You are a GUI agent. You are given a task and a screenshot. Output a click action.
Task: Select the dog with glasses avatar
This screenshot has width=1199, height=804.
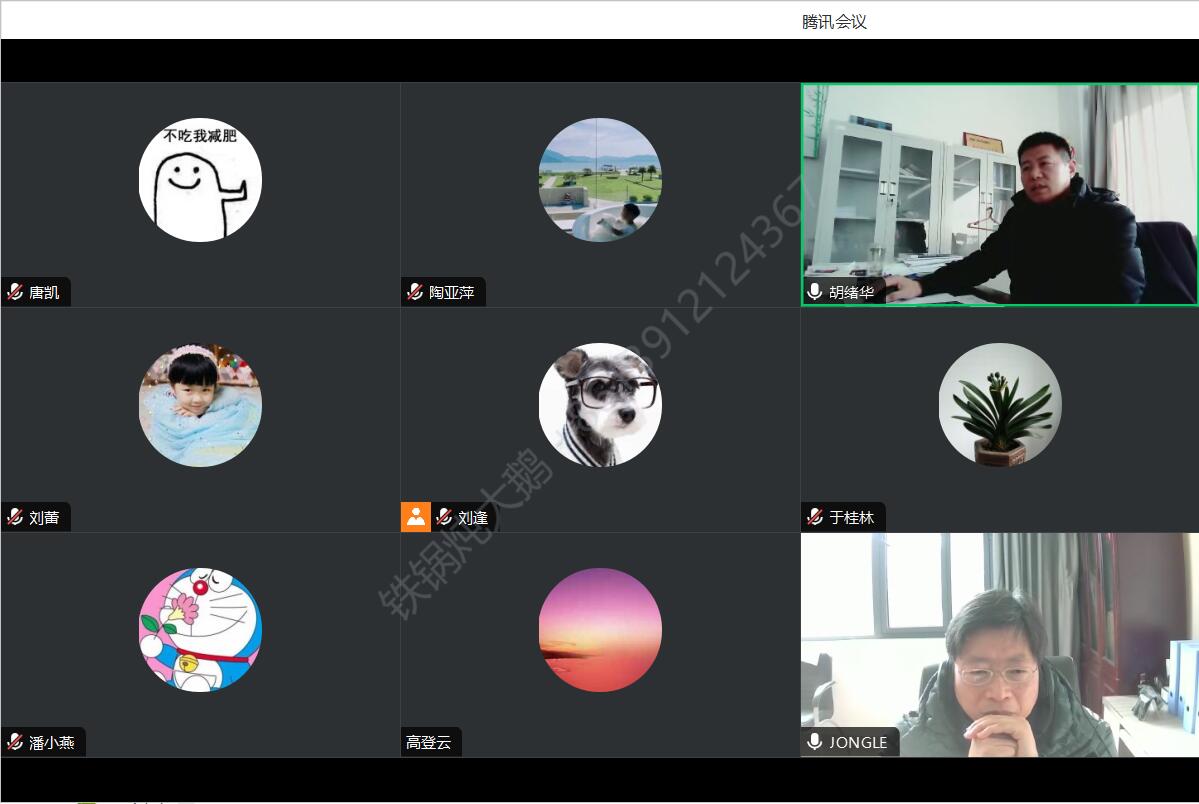tap(600, 405)
